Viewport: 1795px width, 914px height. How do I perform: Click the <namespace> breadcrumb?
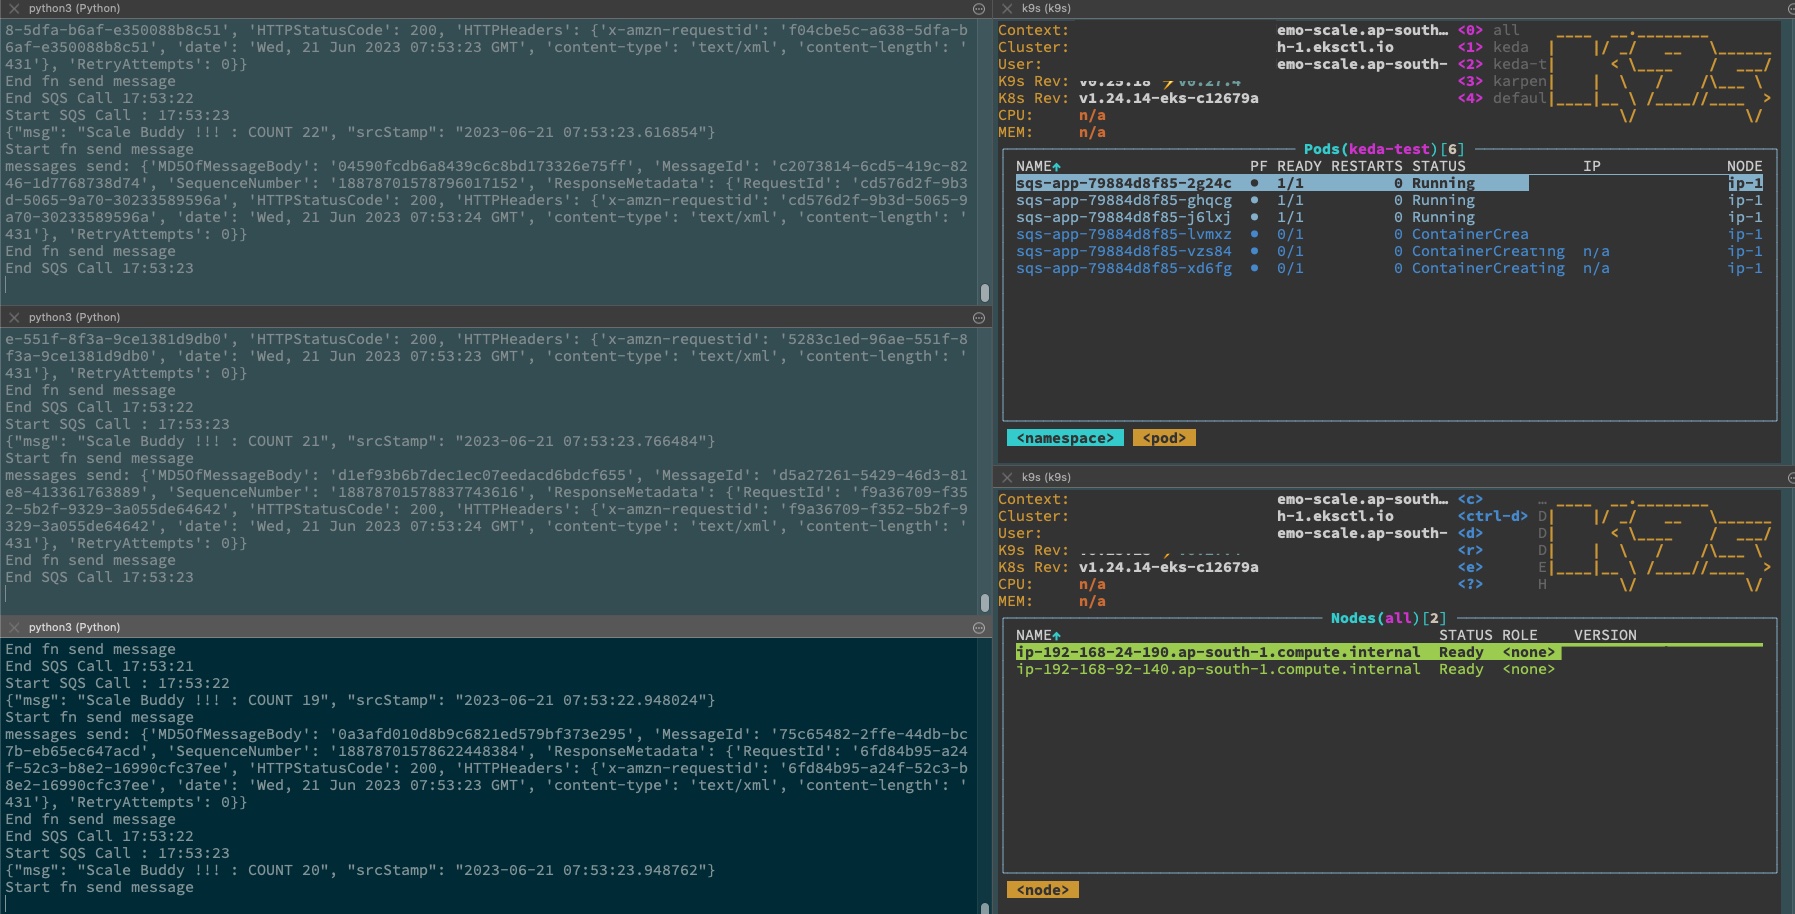pyautogui.click(x=1065, y=438)
